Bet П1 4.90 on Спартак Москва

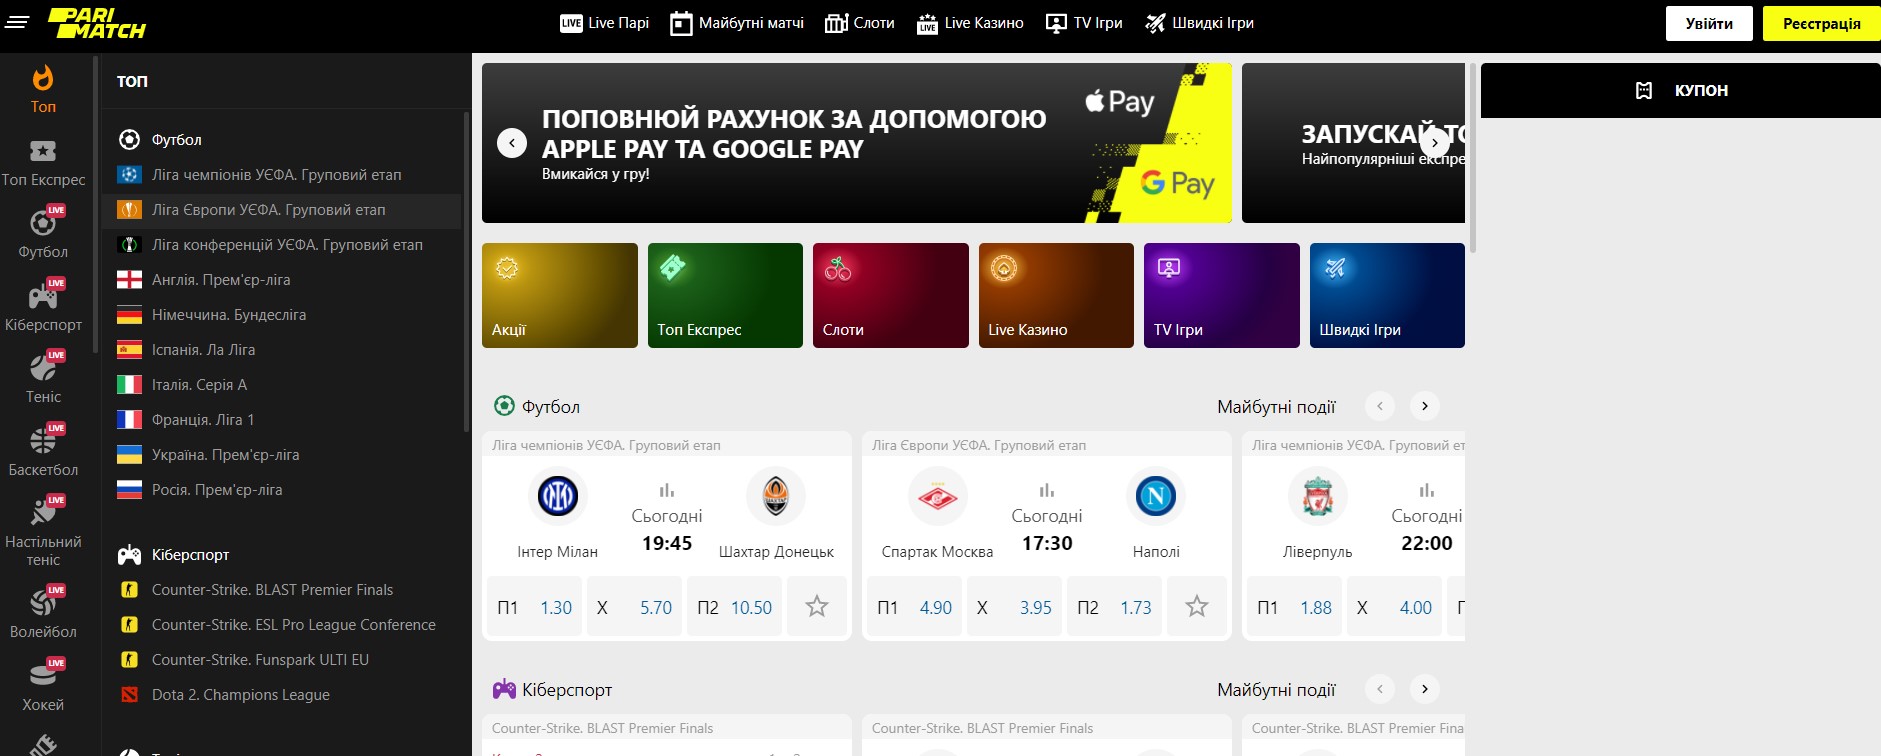pyautogui.click(x=914, y=607)
